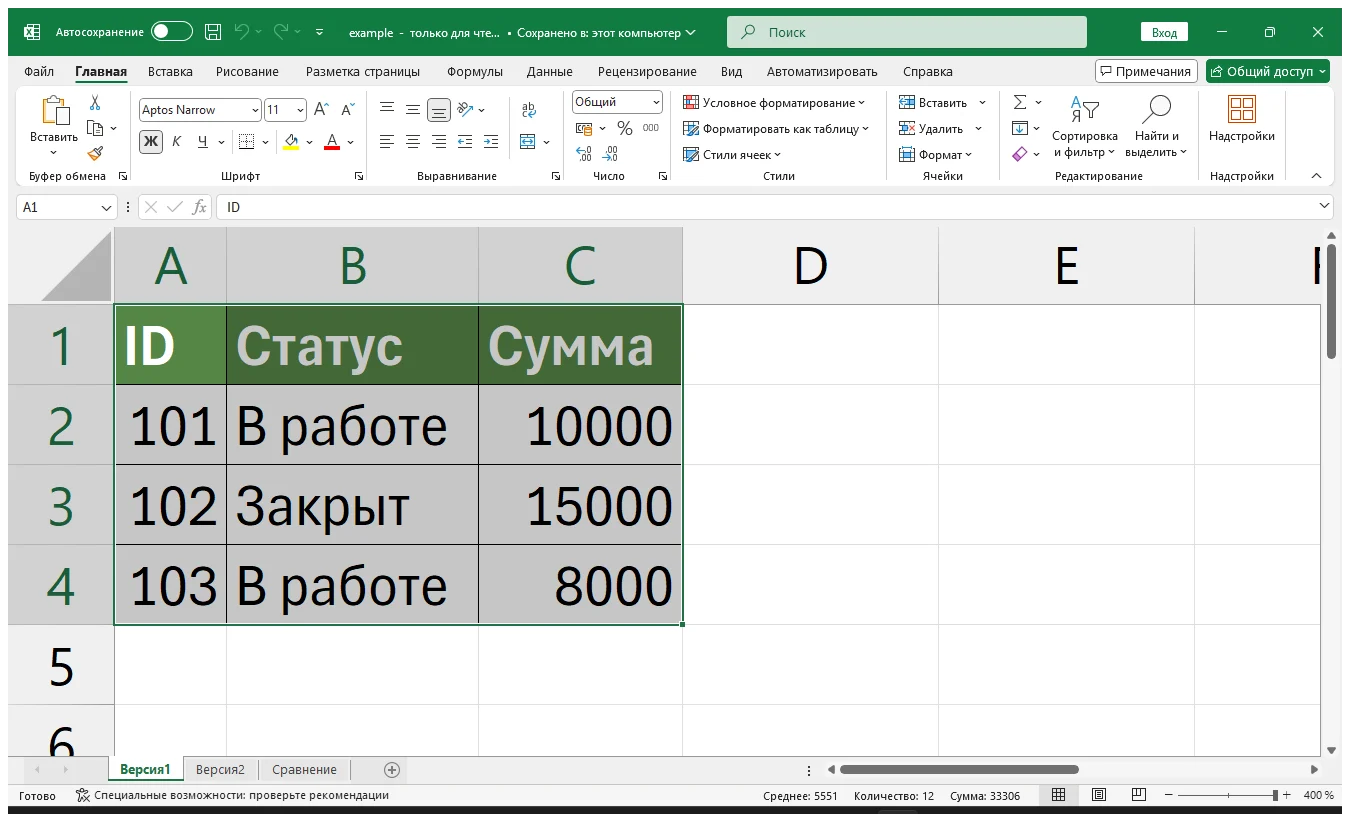Viewport: 1350px width, 814px height.
Task: Click the Вход sign-in button
Action: coord(1164,33)
